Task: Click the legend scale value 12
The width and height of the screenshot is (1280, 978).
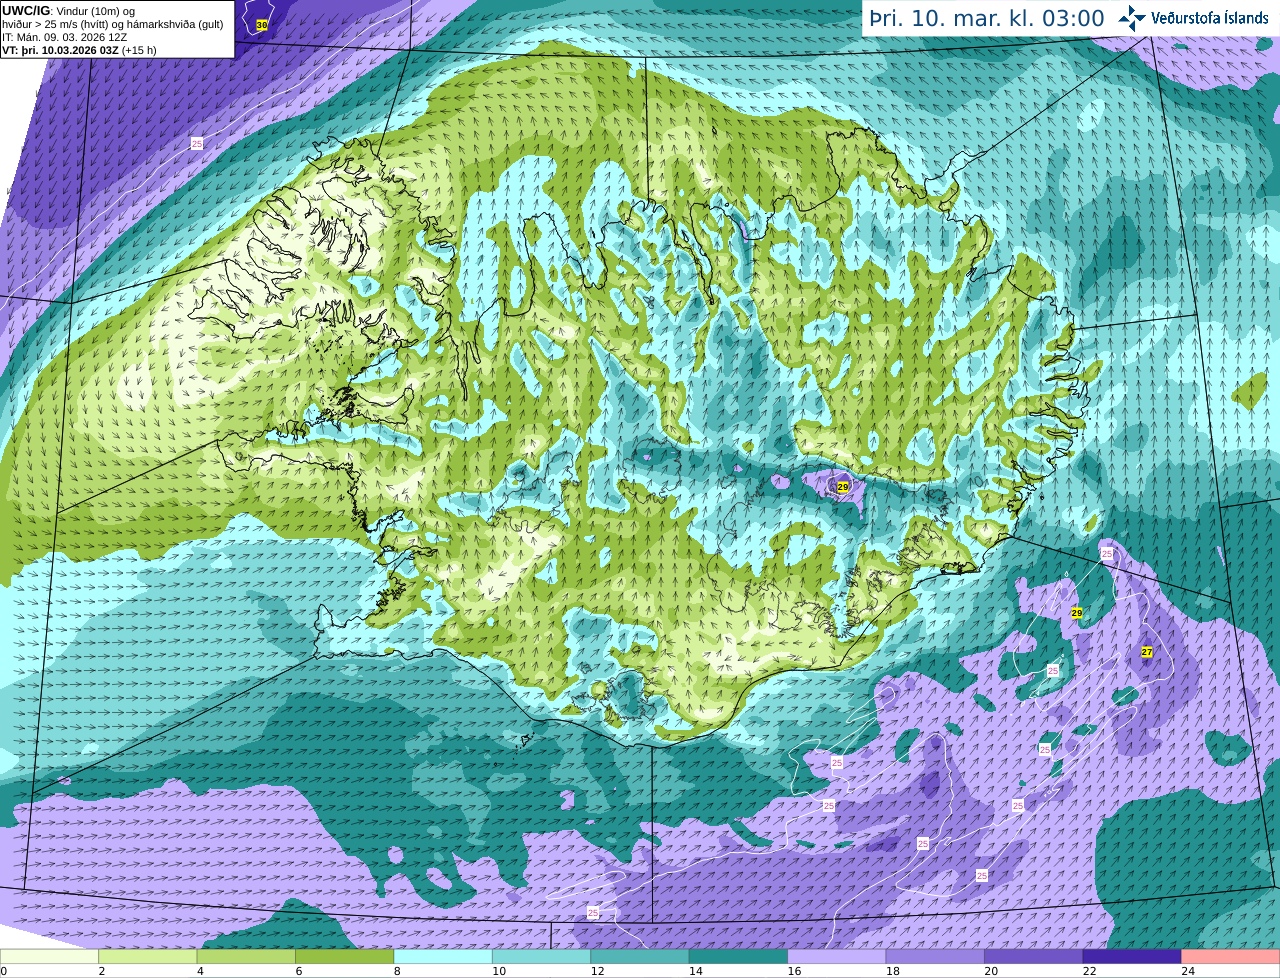Action: click(597, 971)
